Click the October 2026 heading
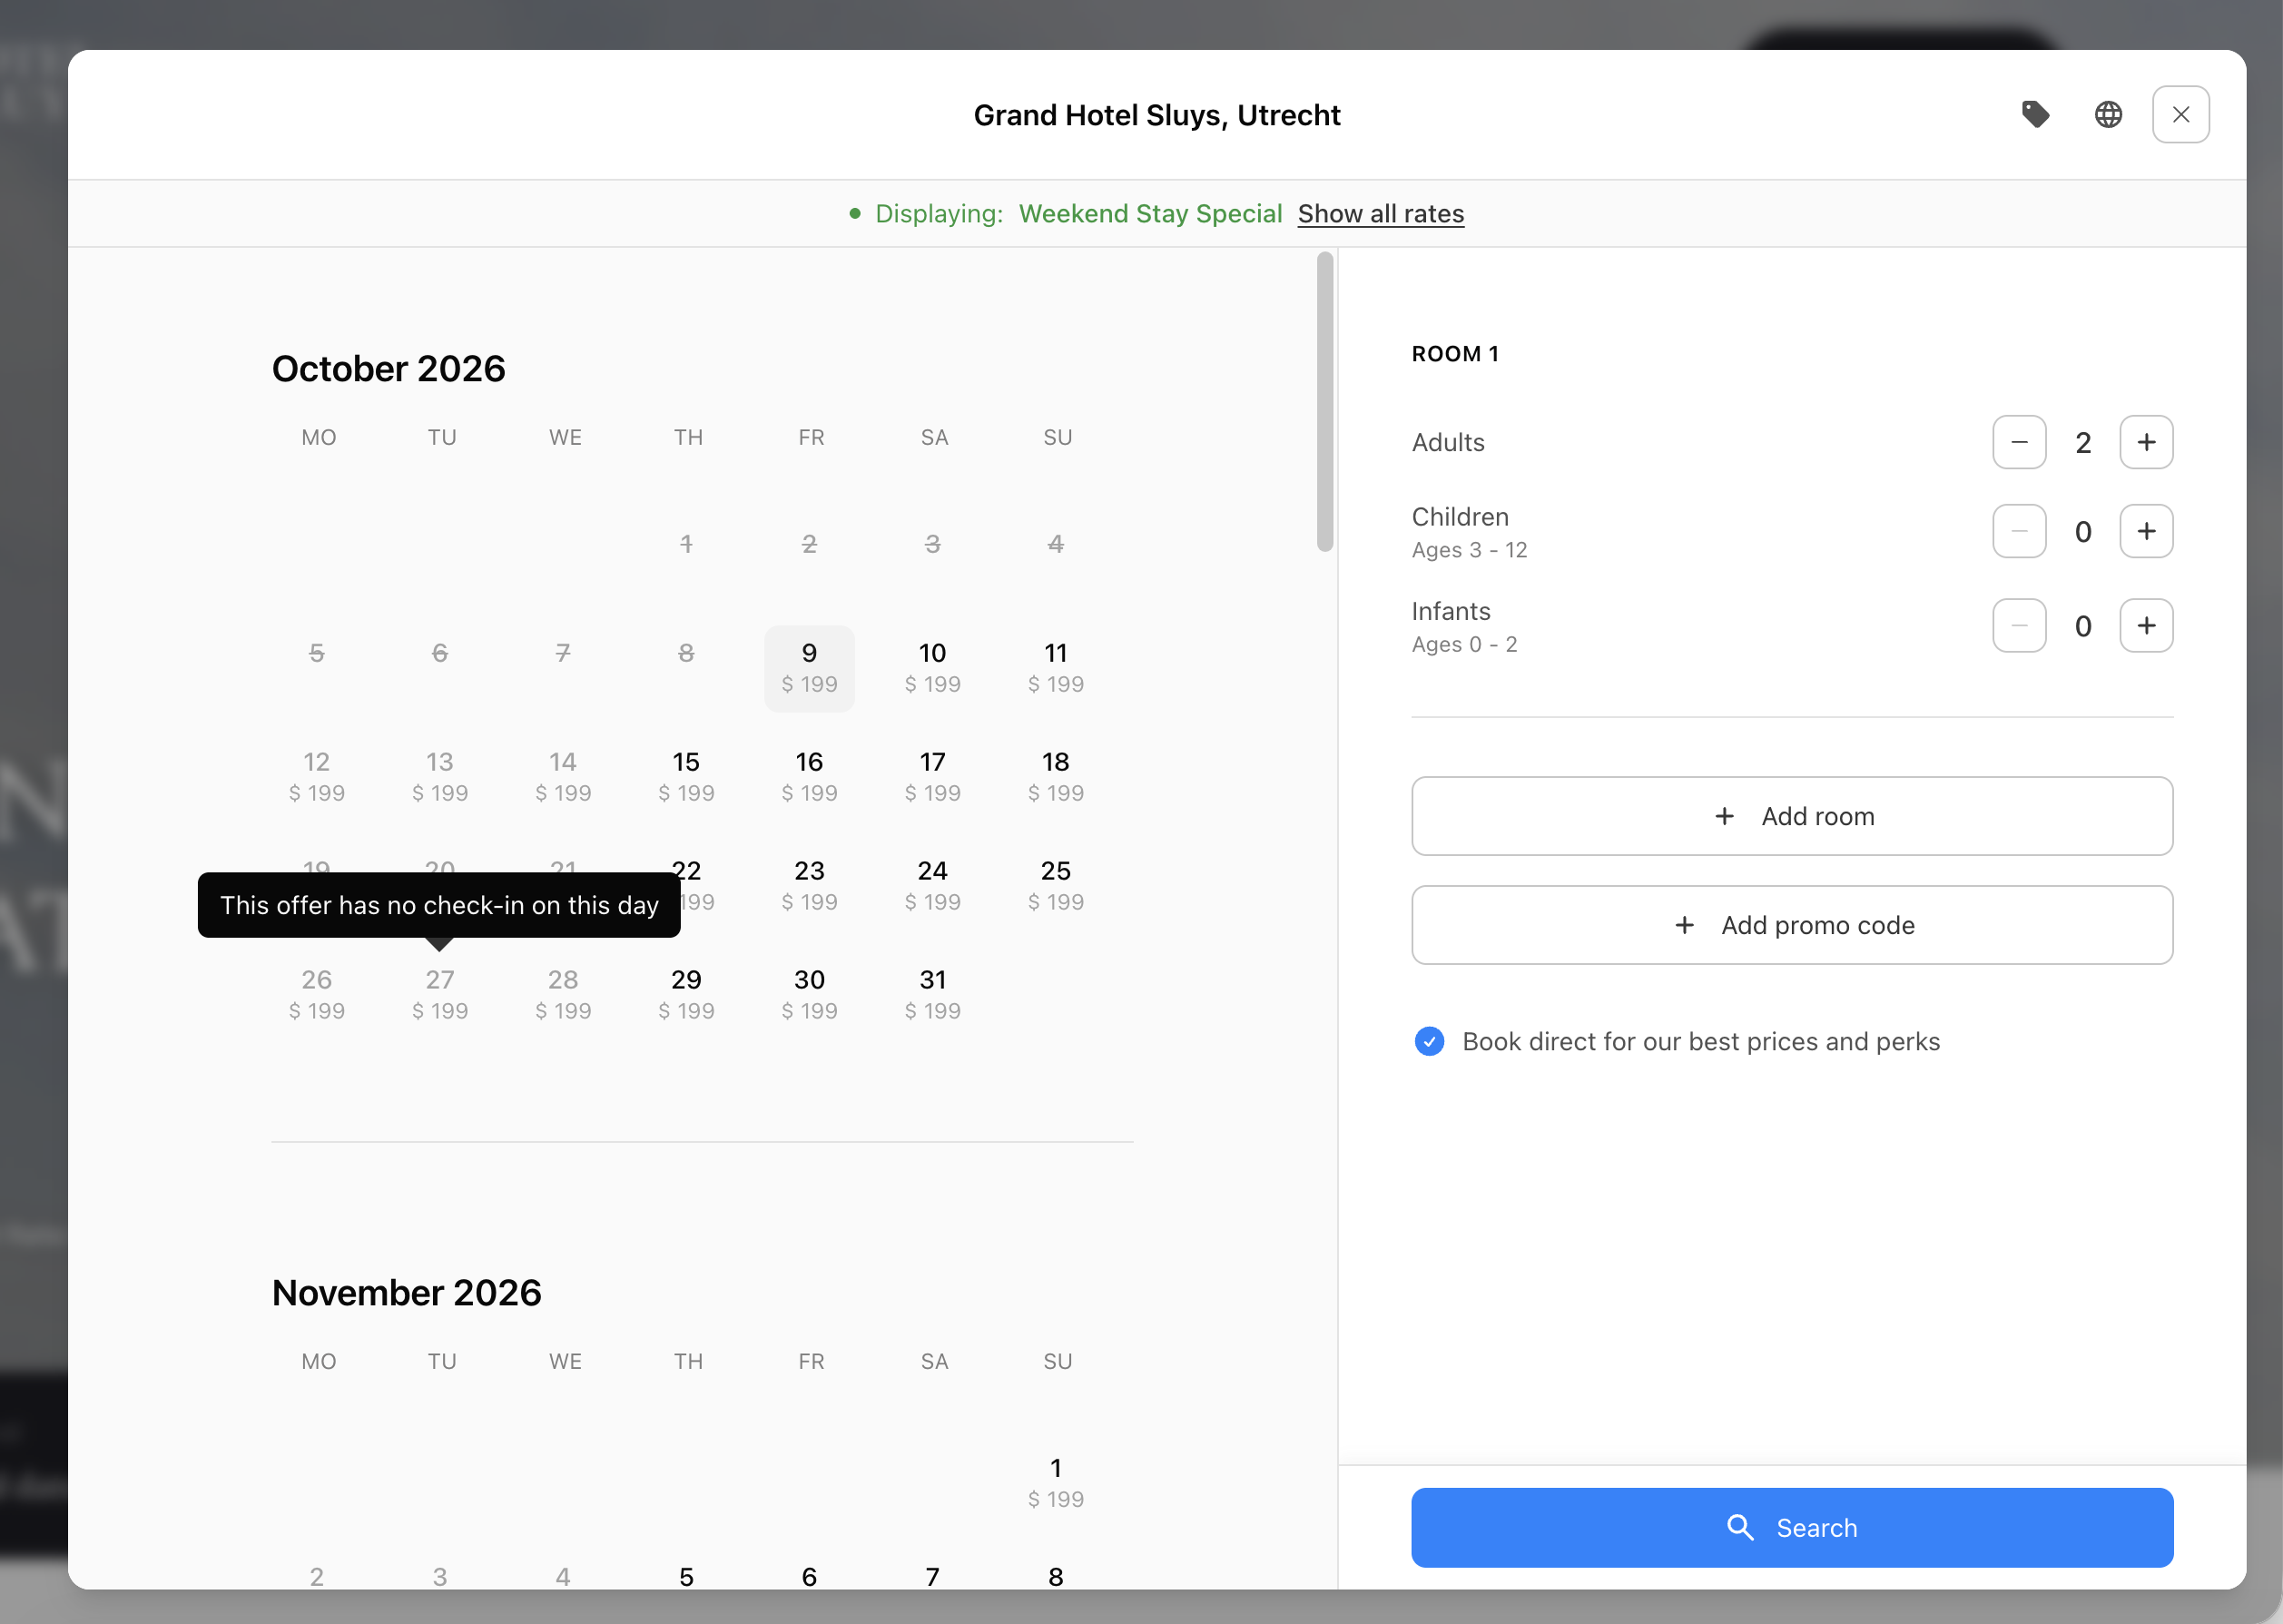The width and height of the screenshot is (2283, 1624). click(x=388, y=368)
